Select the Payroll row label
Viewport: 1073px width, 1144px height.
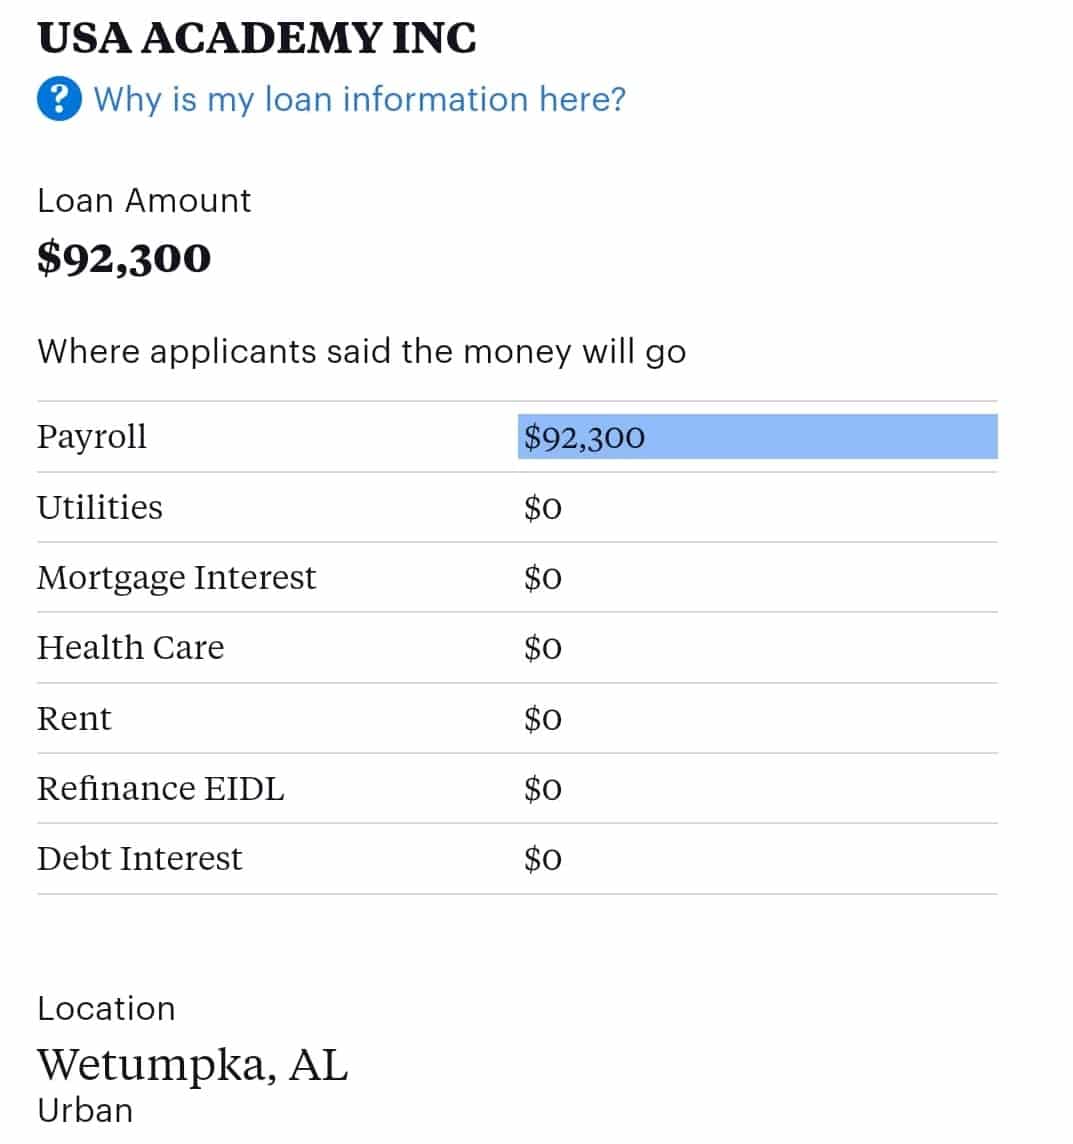pos(92,437)
